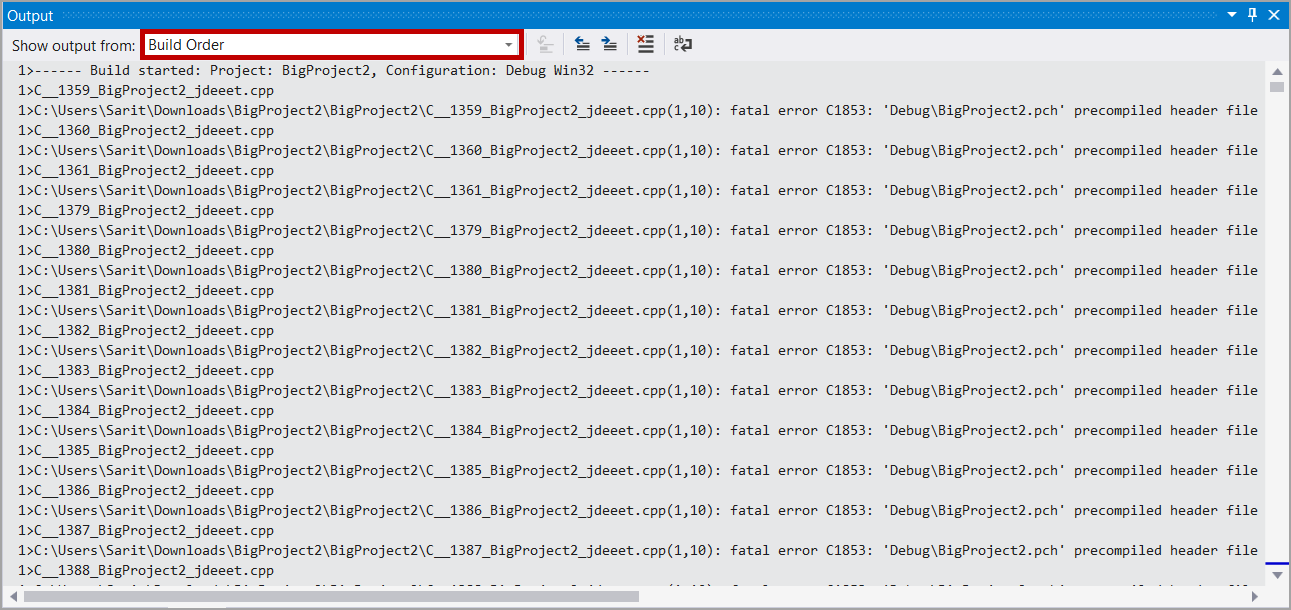The image size is (1291, 610).
Task: Click the vertical scrollbar up arrow
Action: coord(1277,71)
